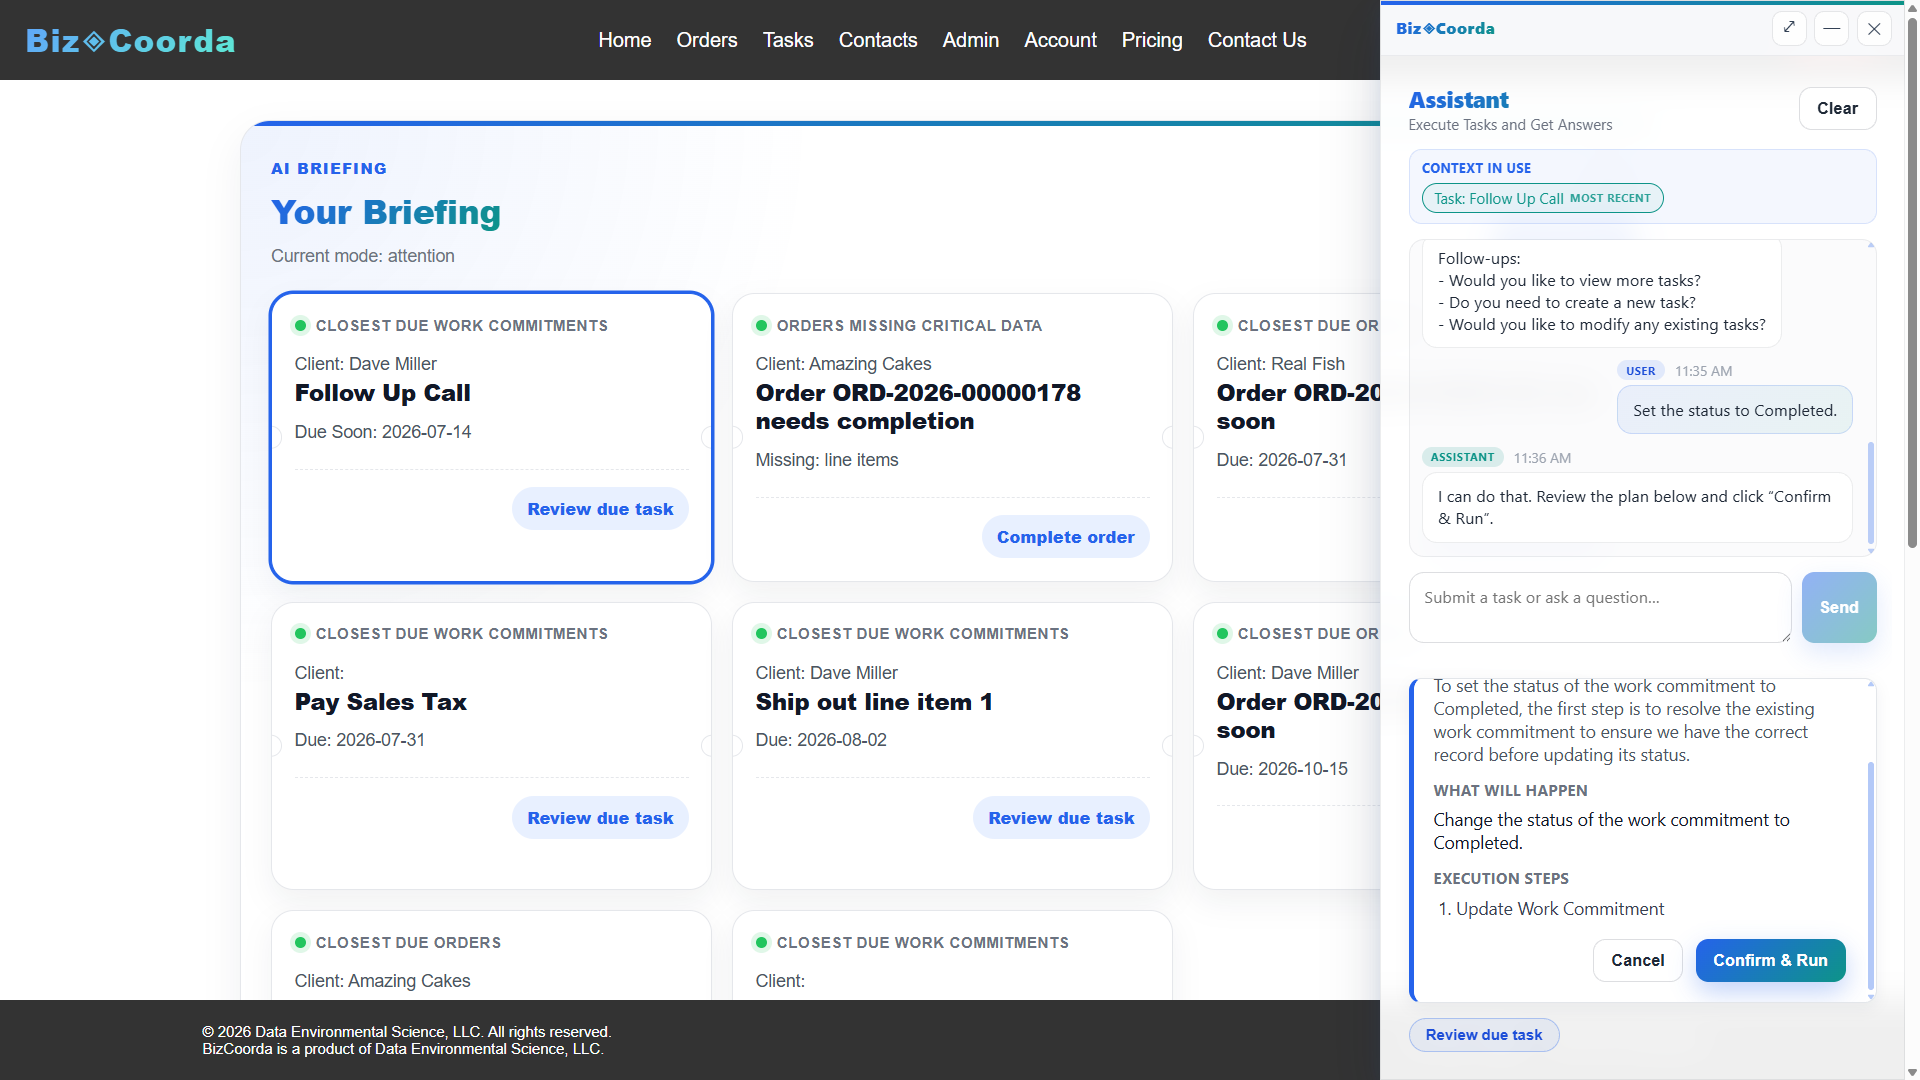Click the Task: Follow Up Call context chip

tap(1542, 198)
